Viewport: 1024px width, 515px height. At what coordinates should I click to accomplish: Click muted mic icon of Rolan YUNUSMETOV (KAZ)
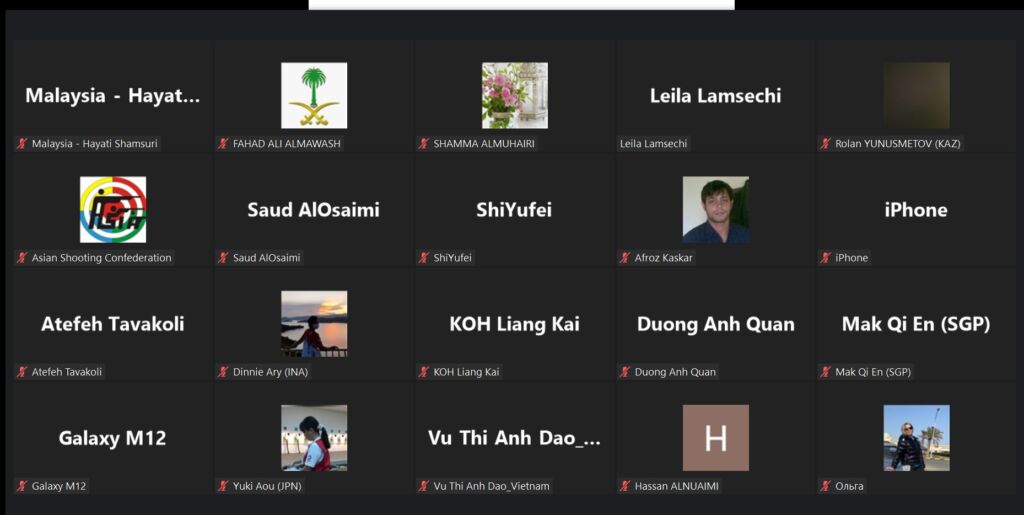pyautogui.click(x=825, y=144)
